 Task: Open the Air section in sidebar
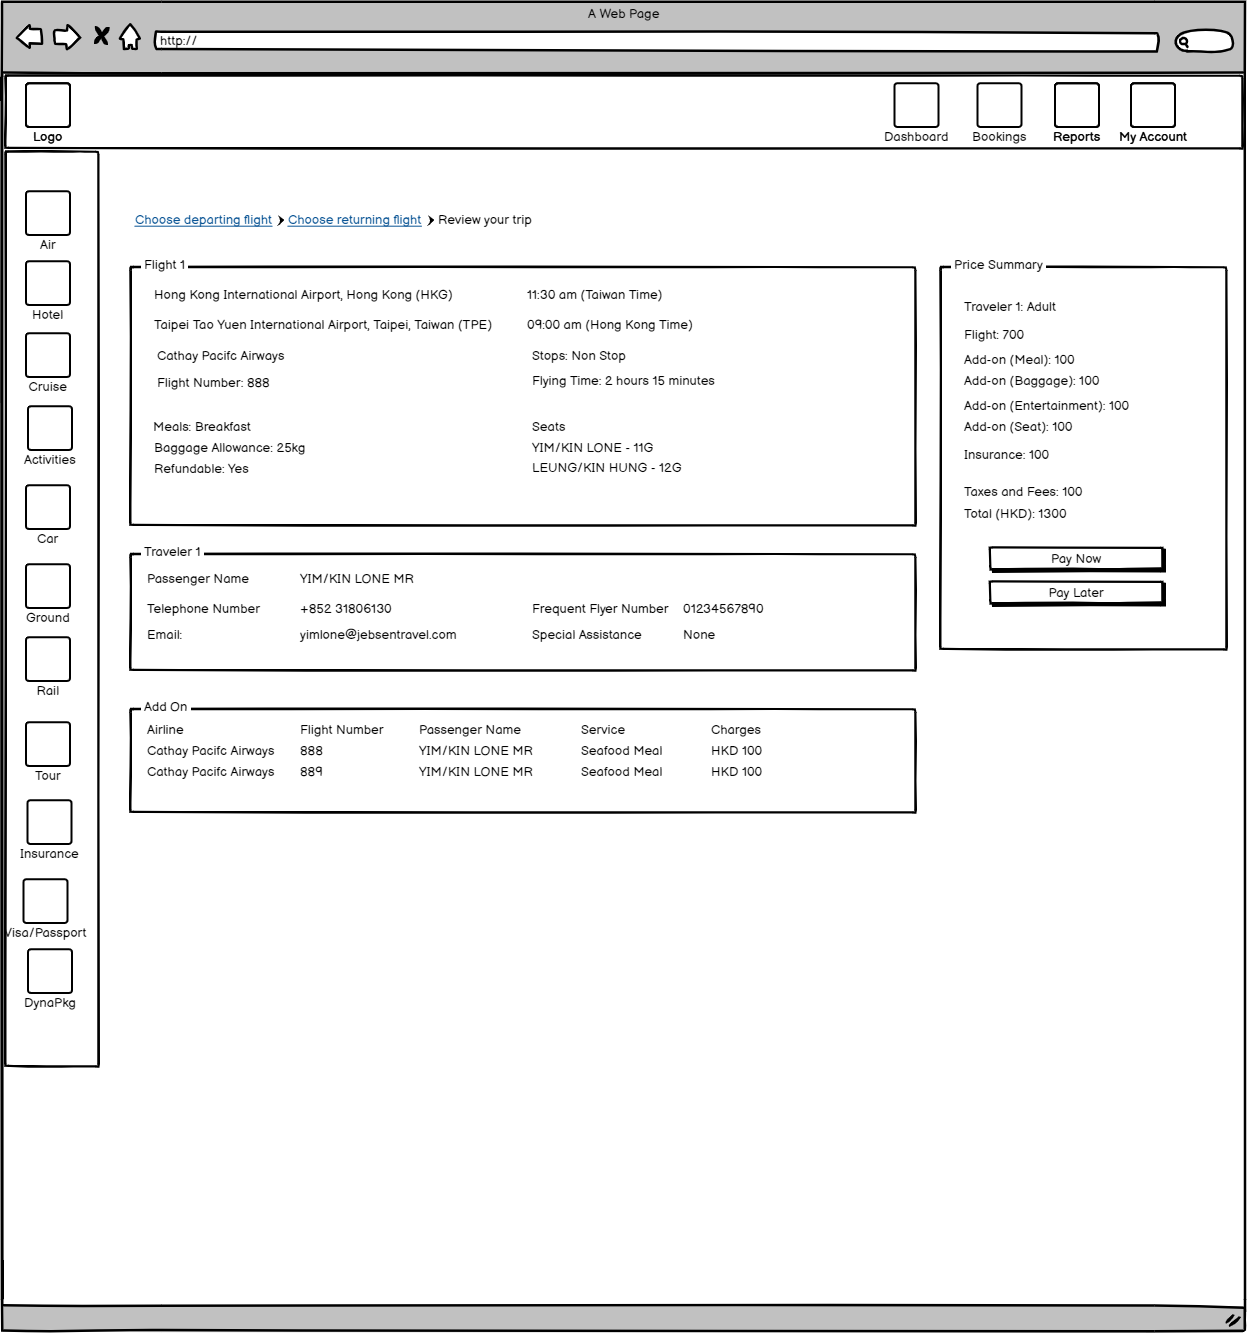pos(48,213)
